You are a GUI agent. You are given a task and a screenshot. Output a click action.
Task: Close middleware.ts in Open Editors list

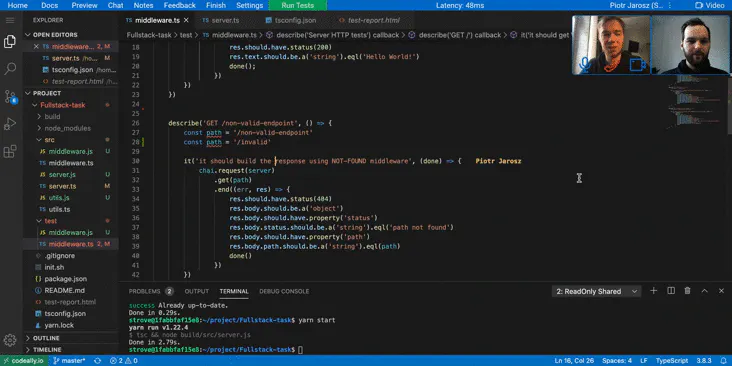(36, 47)
